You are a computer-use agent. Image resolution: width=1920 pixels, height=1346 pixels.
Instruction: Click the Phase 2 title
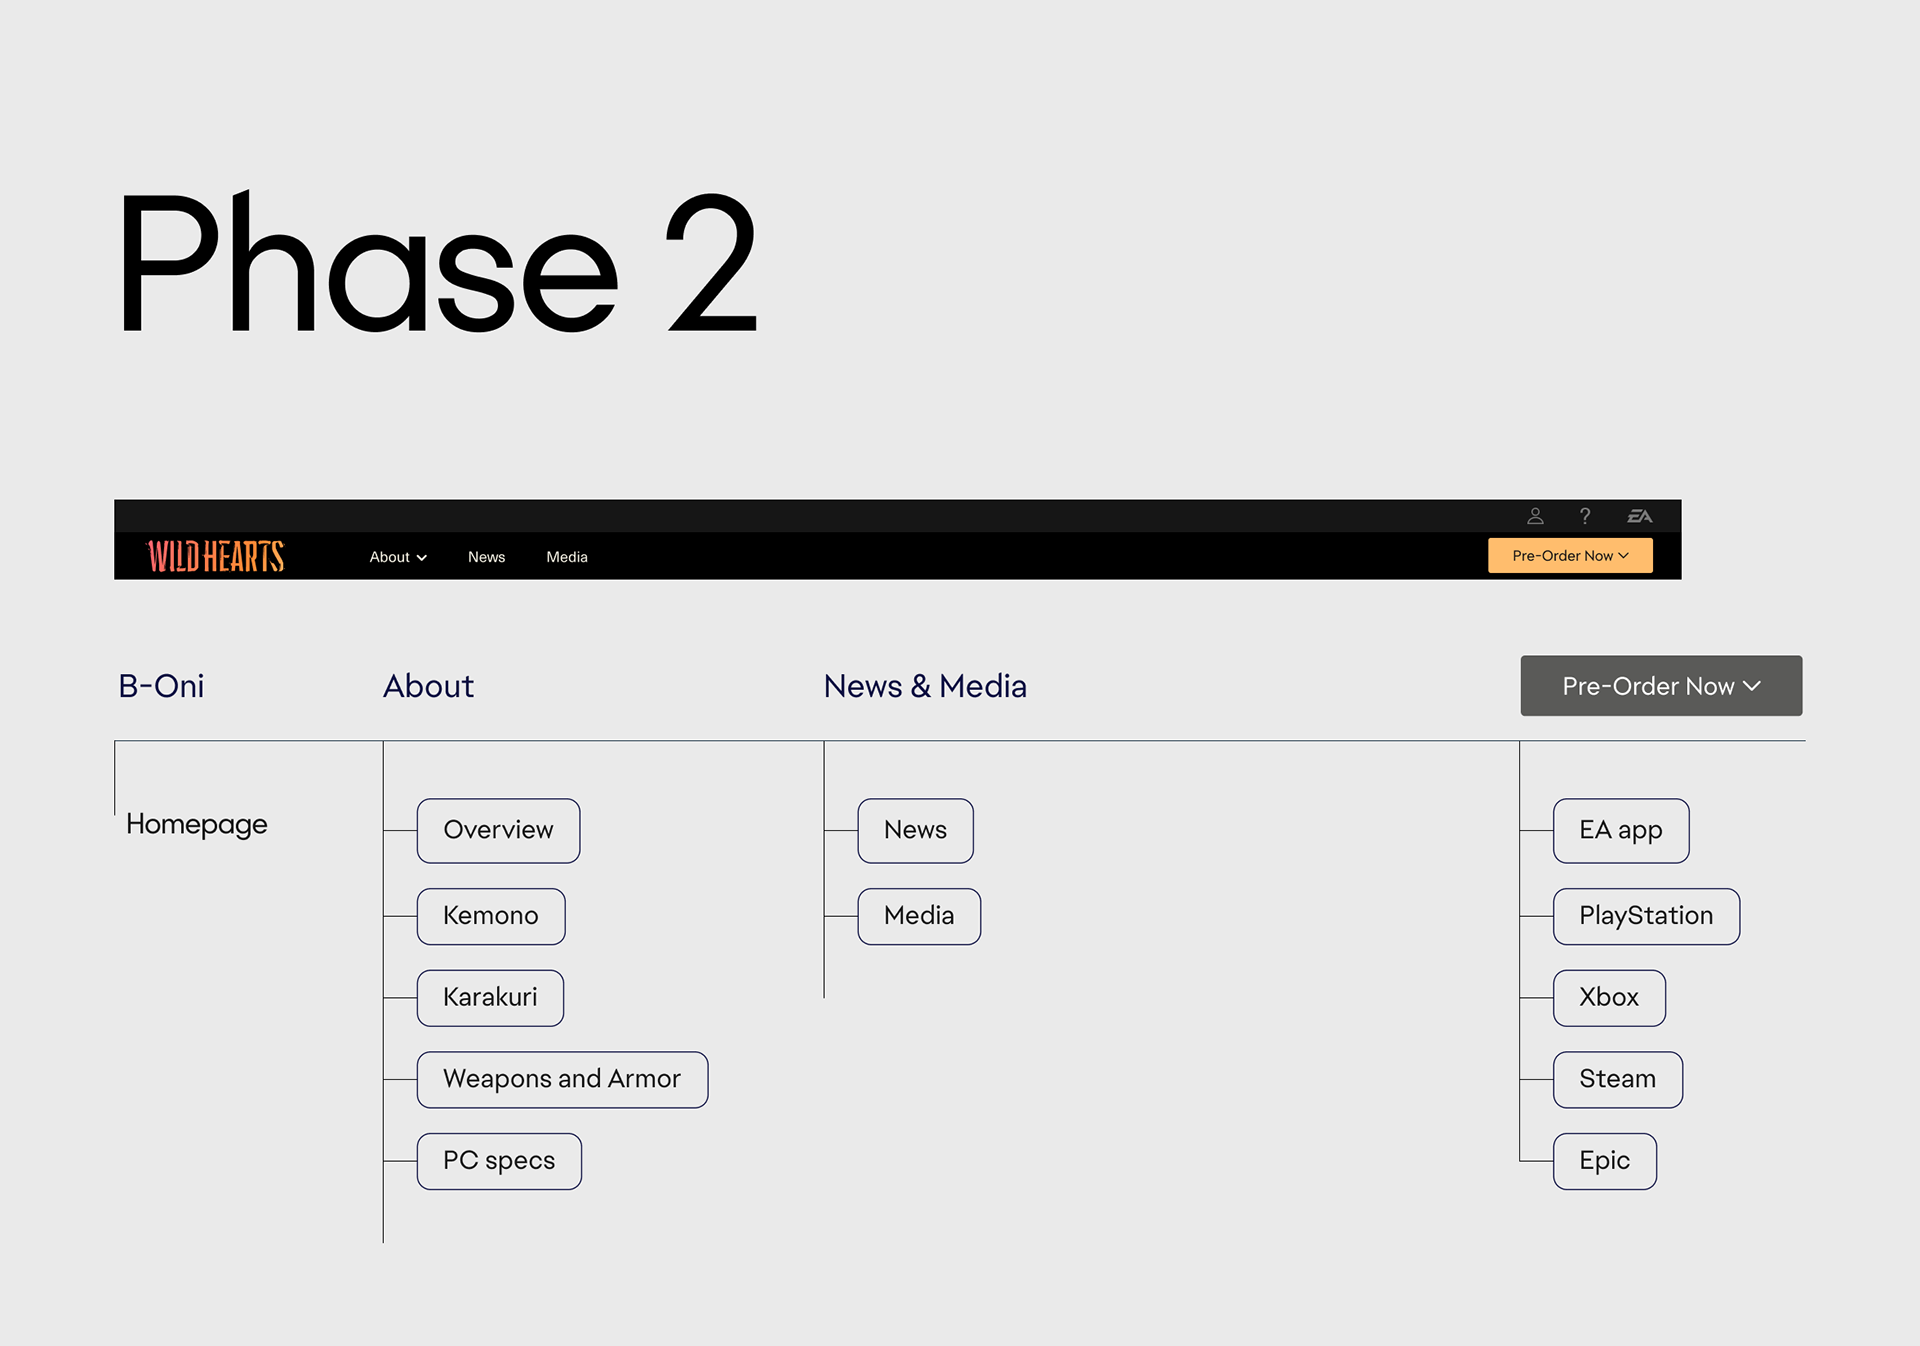438,262
